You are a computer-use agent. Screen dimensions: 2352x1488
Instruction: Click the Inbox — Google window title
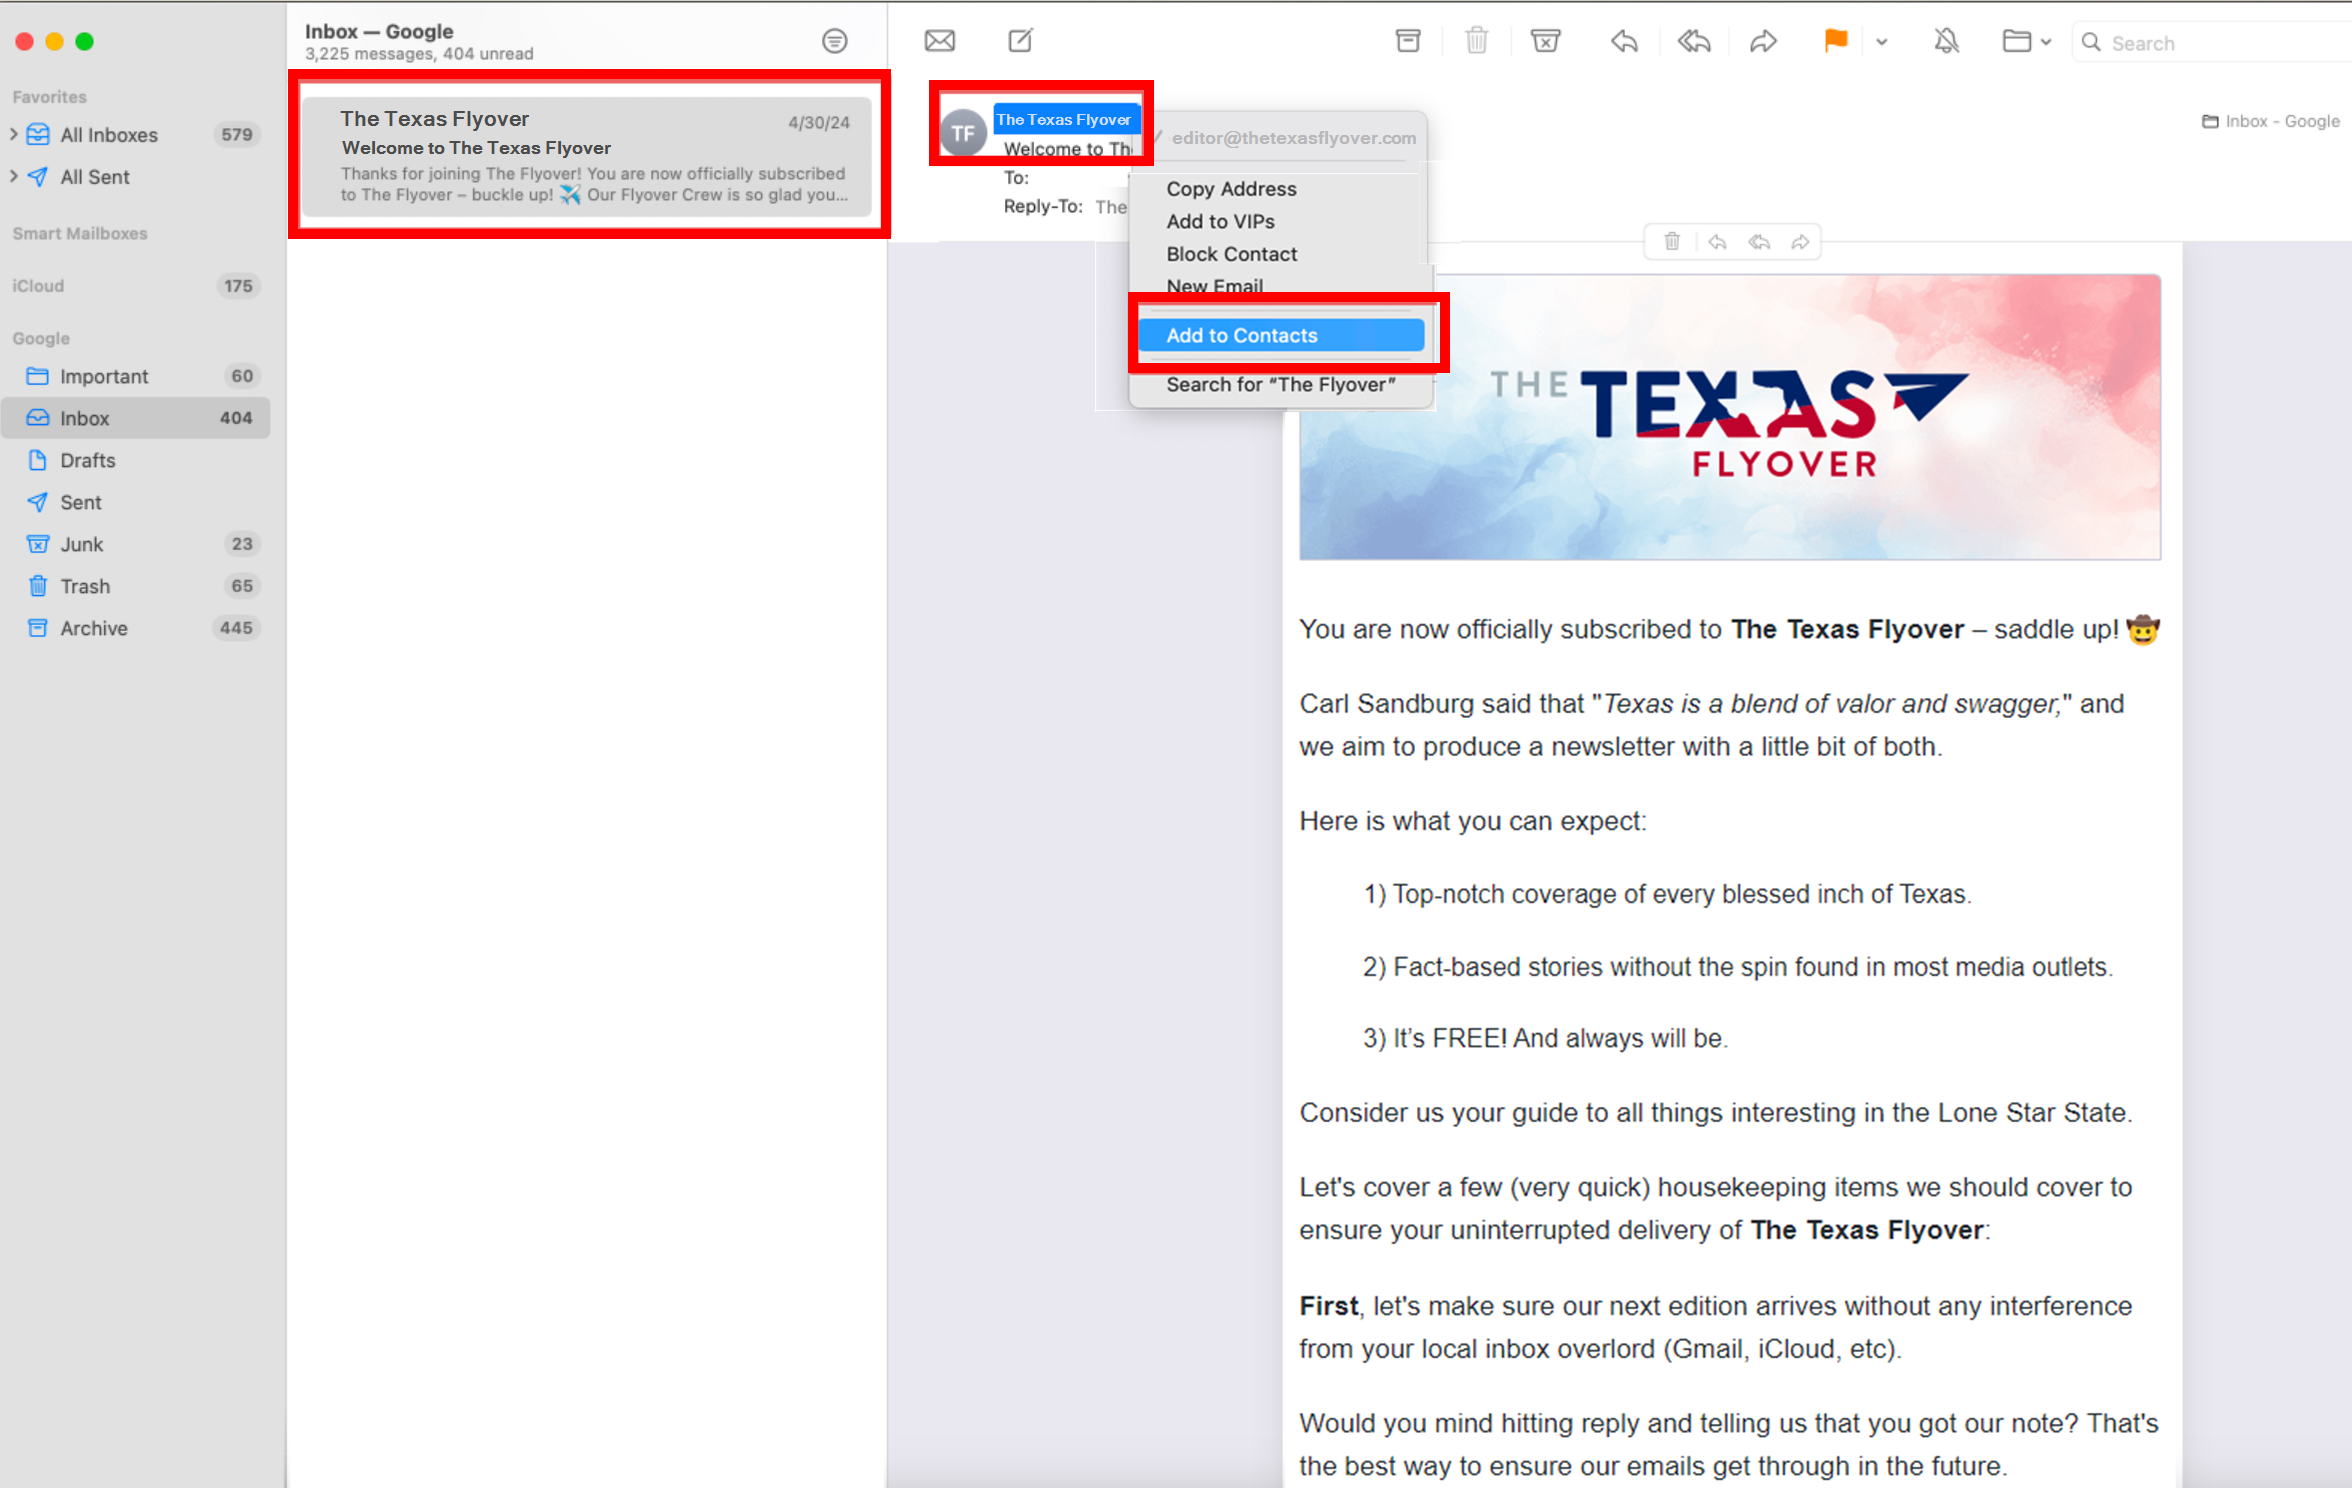[x=379, y=31]
